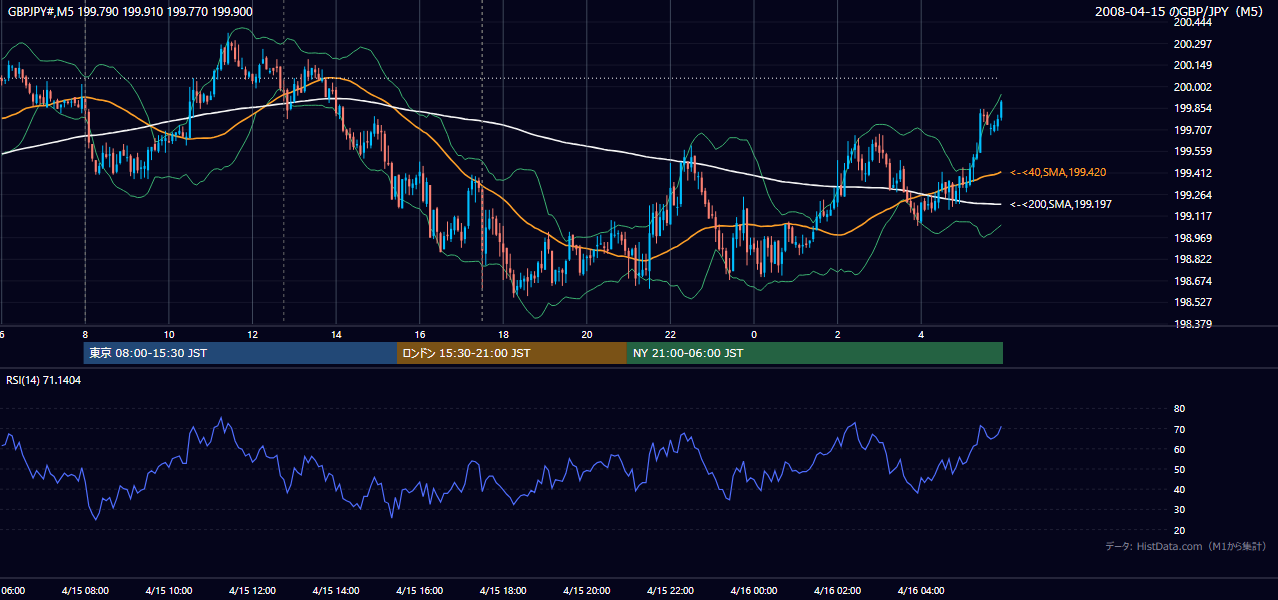The image size is (1278, 600).
Task: Click RSI scale value 80
Action: pos(1179,409)
